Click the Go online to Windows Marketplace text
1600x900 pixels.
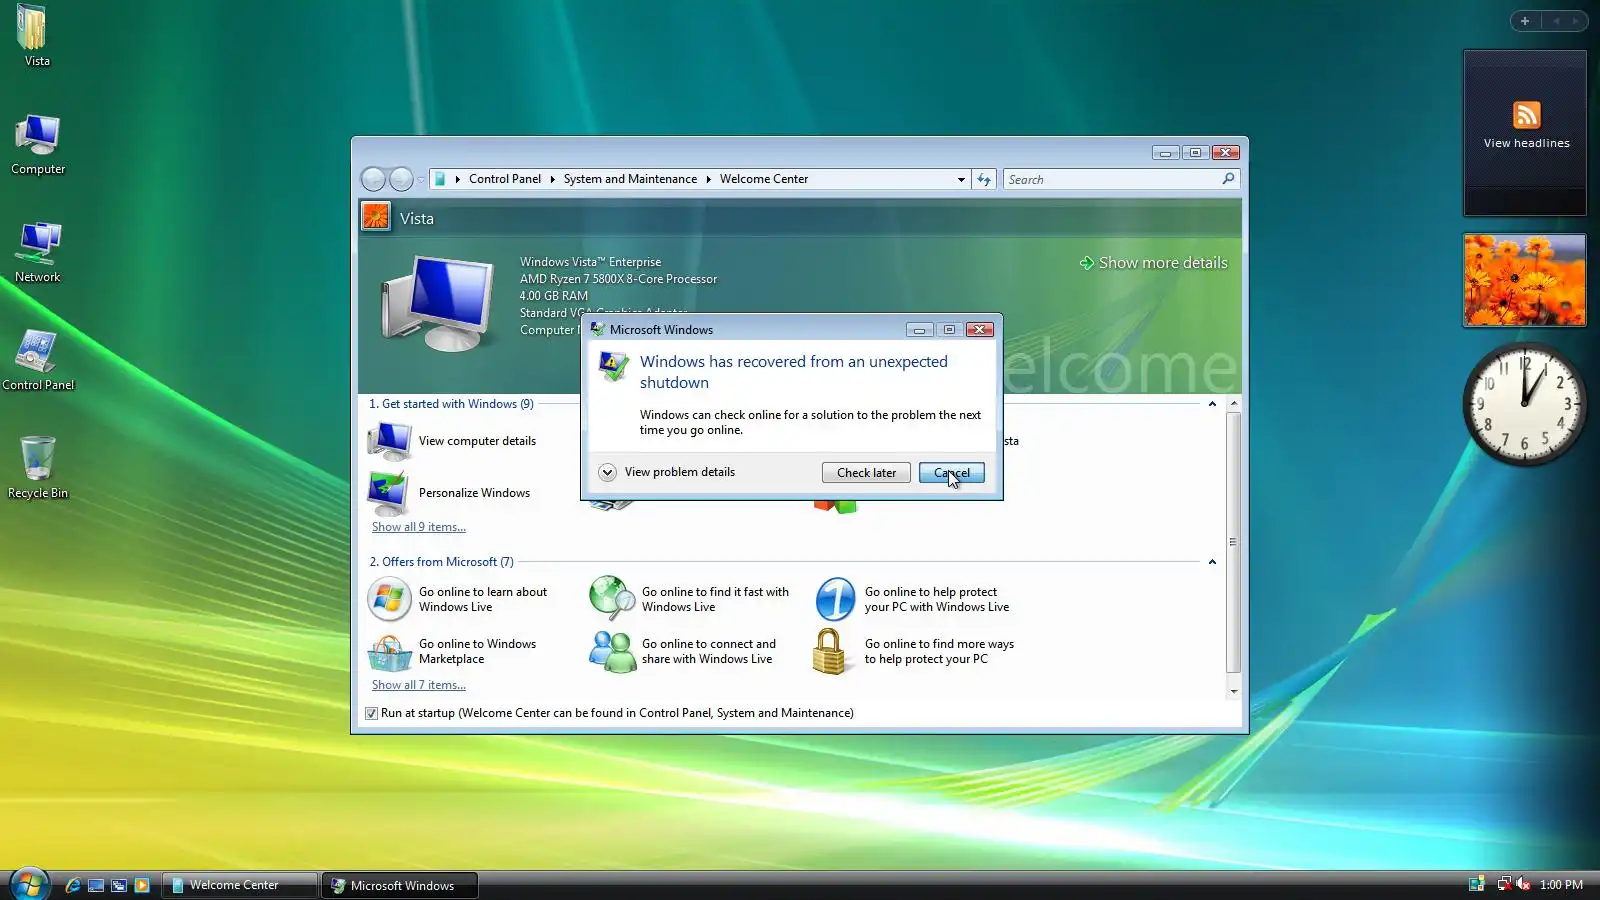tap(477, 652)
